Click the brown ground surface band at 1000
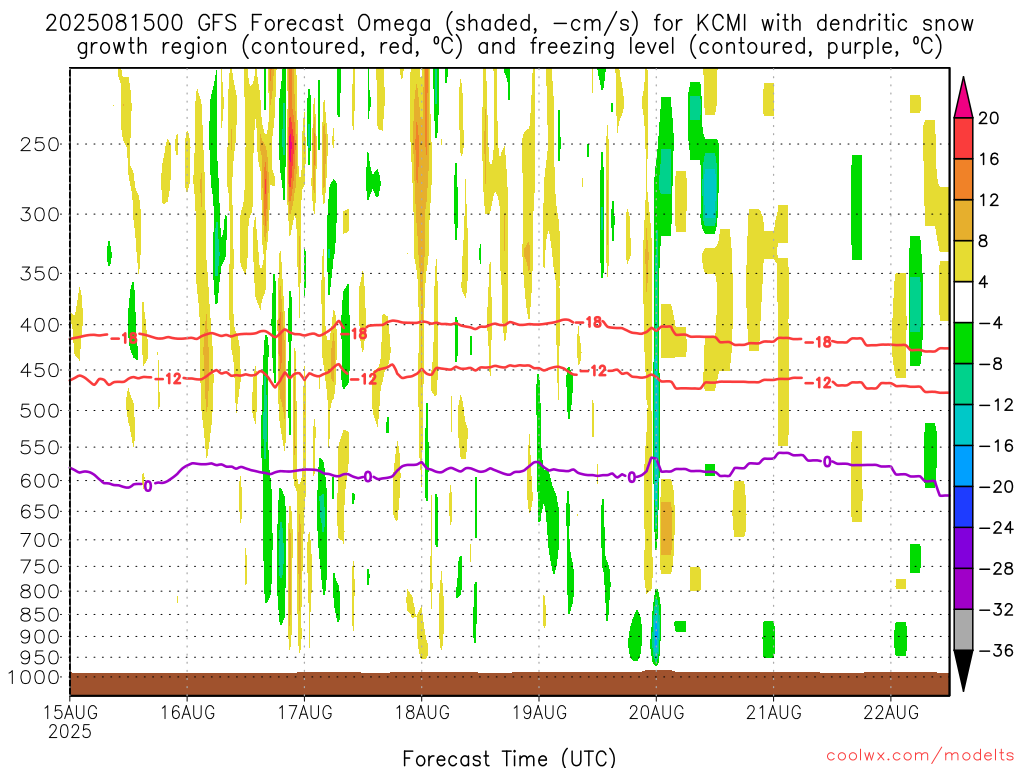1024x768 pixels. coord(509,683)
